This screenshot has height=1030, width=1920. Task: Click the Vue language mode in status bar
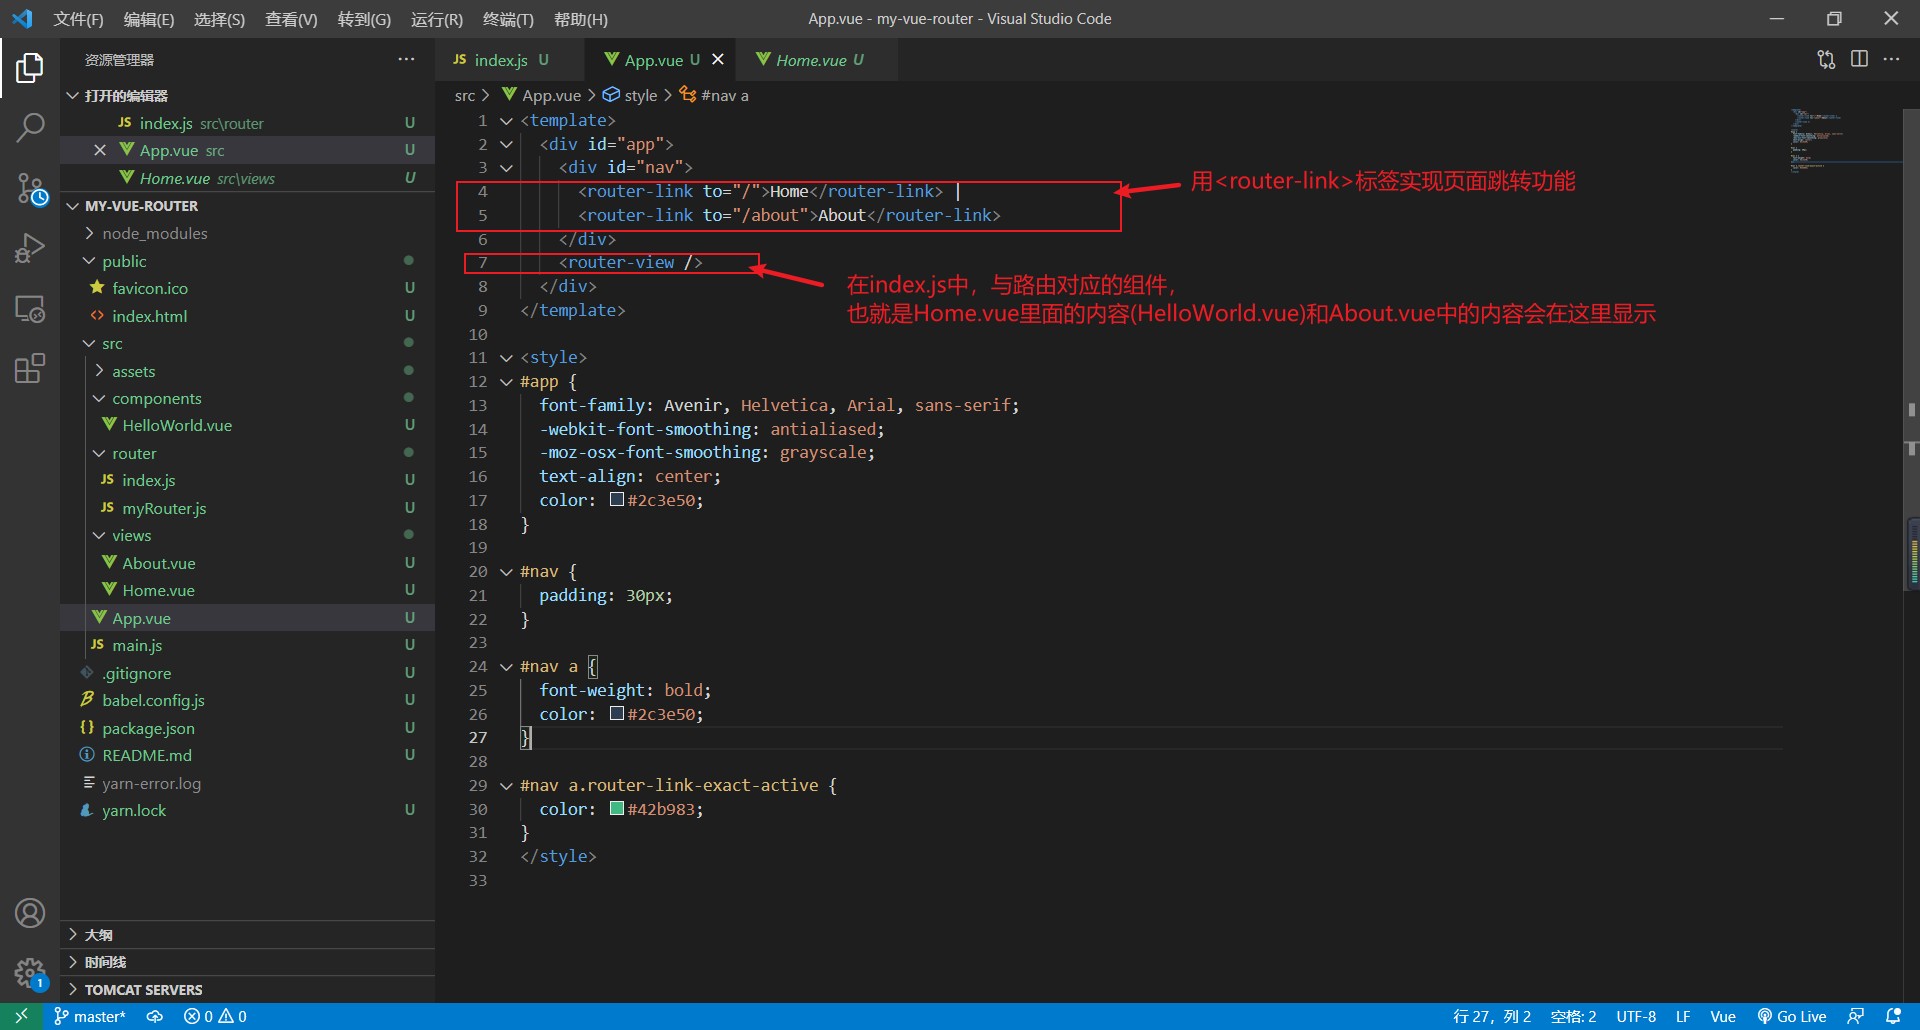pos(1723,1016)
